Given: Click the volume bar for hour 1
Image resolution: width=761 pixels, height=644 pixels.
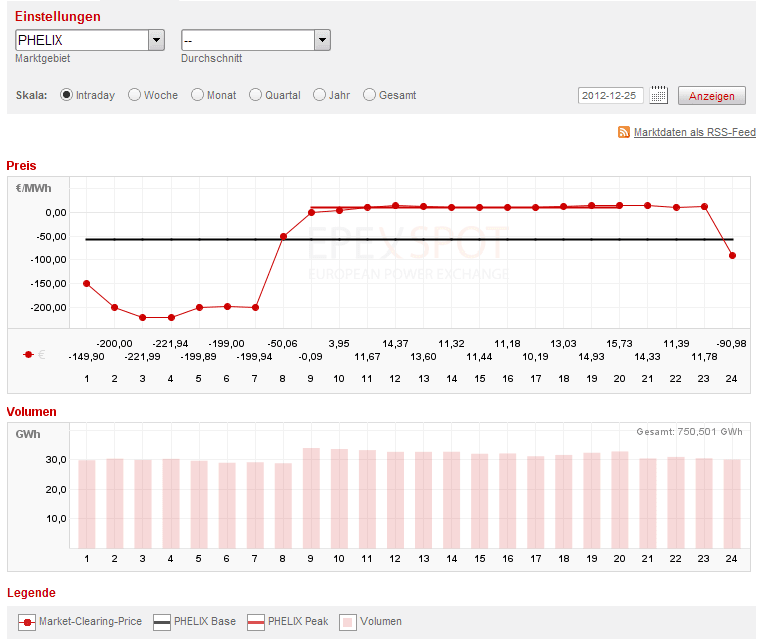Looking at the screenshot, I should tap(87, 504).
